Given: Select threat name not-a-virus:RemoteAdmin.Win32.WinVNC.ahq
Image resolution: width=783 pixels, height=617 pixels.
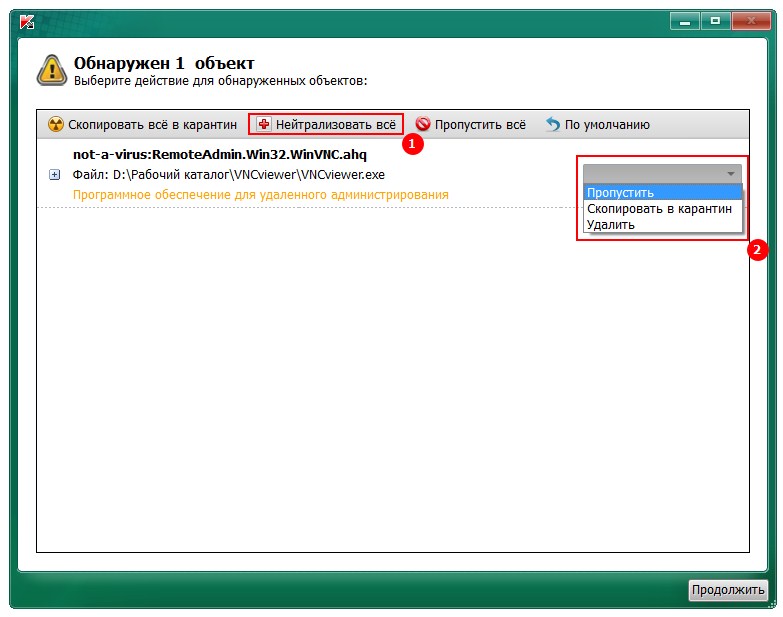Looking at the screenshot, I should 220,154.
